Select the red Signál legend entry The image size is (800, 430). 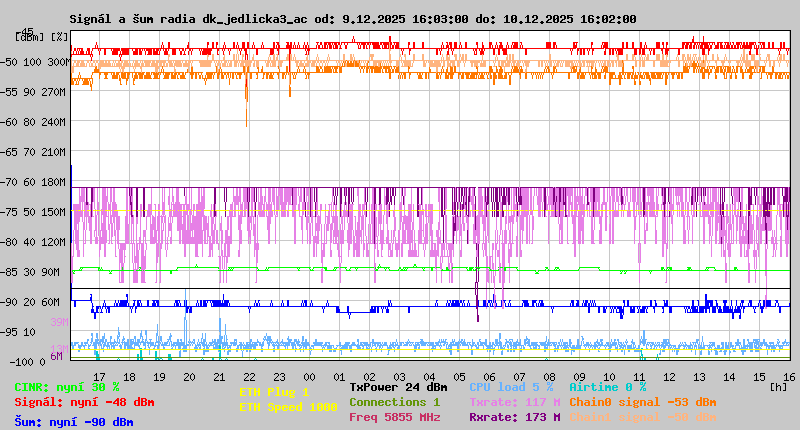click(84, 402)
